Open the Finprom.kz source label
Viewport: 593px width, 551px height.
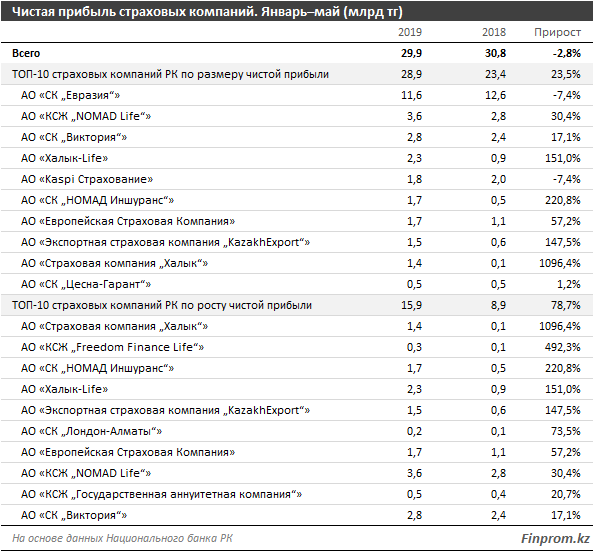555,538
